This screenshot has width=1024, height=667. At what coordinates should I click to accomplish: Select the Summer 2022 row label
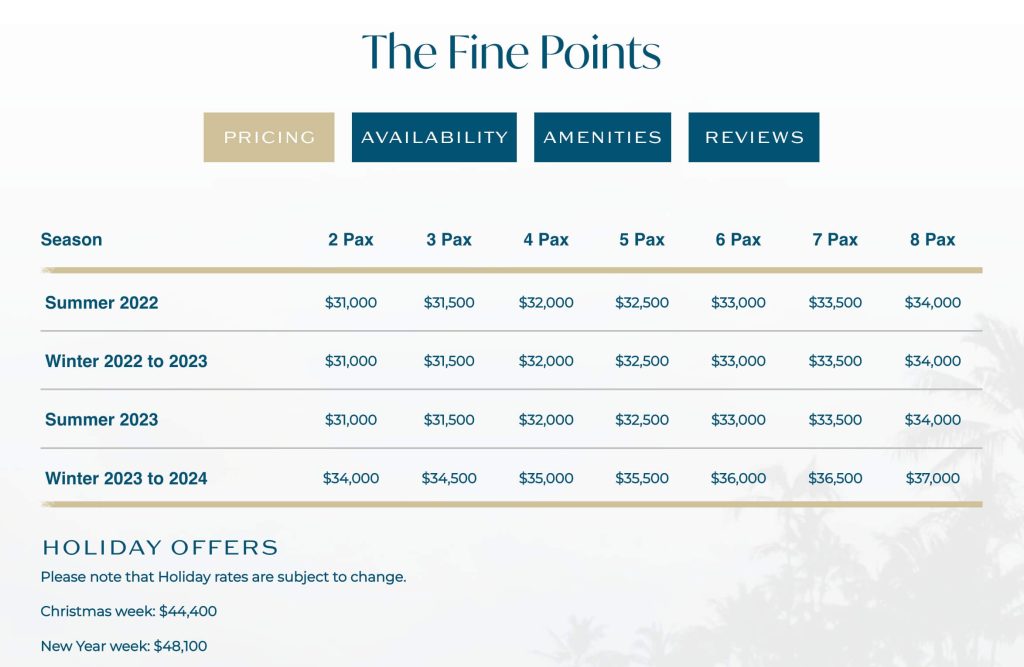pyautogui.click(x=101, y=302)
